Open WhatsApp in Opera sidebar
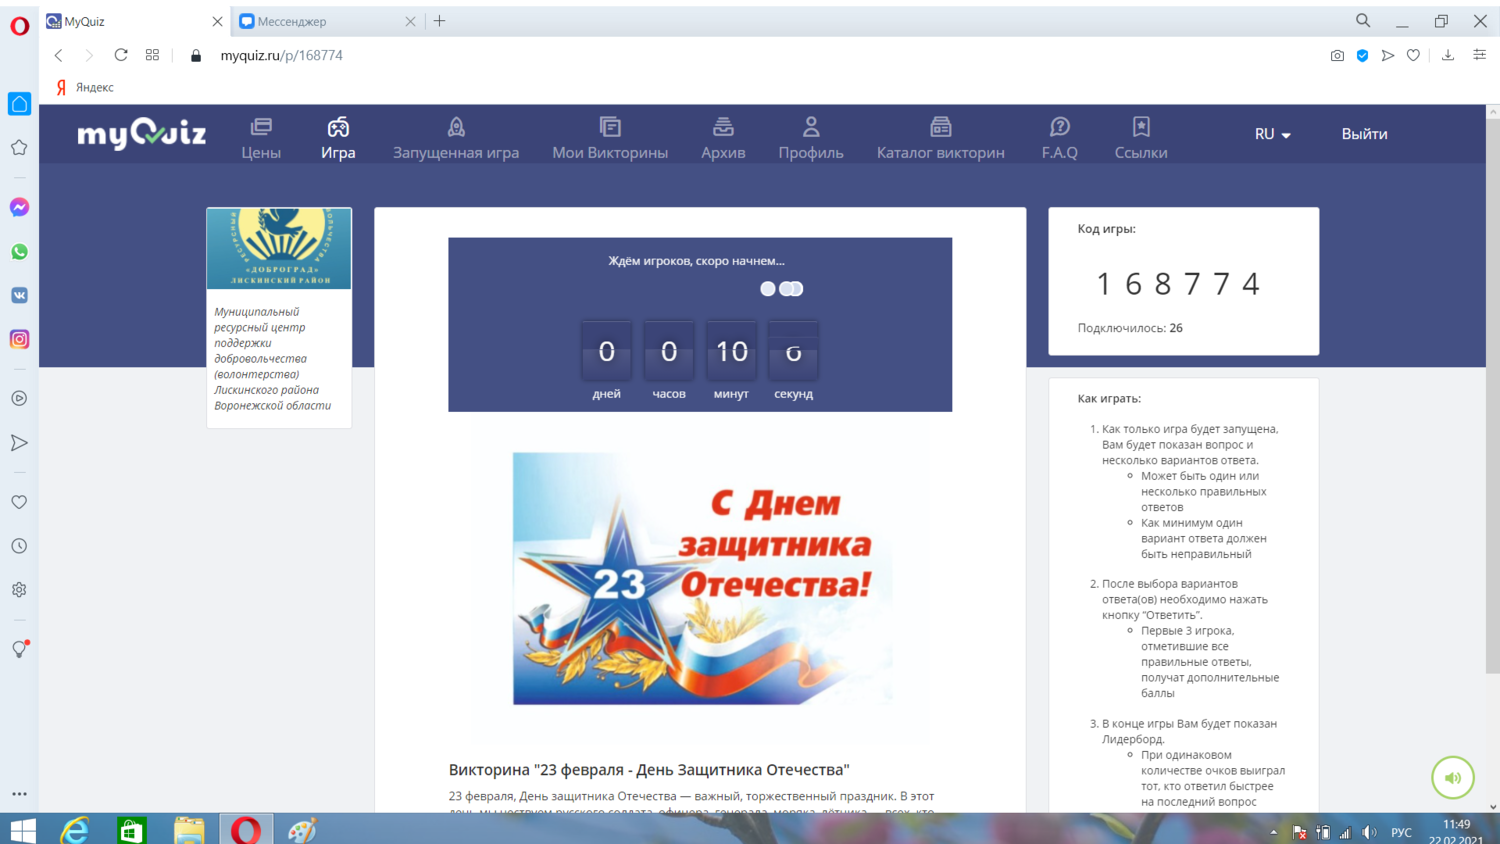This screenshot has width=1500, height=844. point(19,252)
